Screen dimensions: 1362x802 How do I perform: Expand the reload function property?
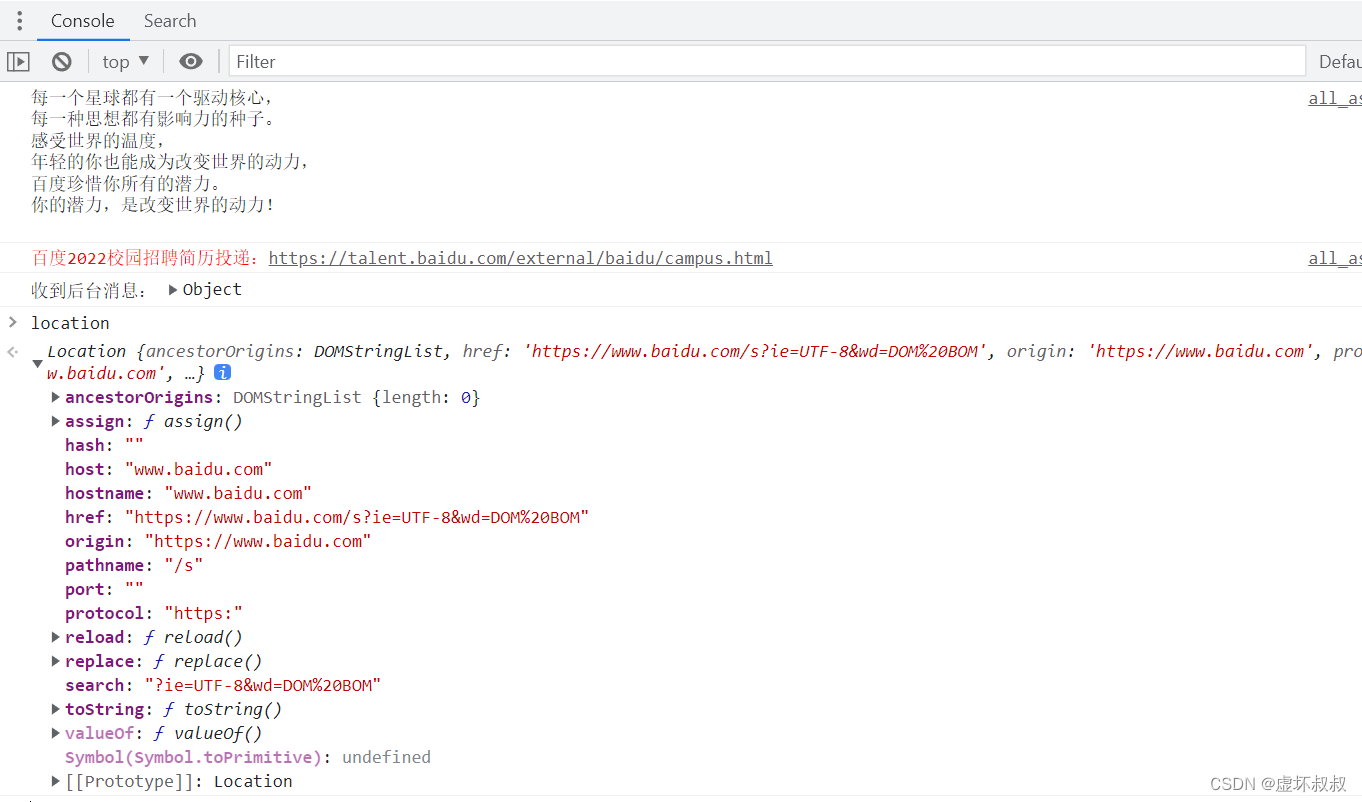click(56, 637)
